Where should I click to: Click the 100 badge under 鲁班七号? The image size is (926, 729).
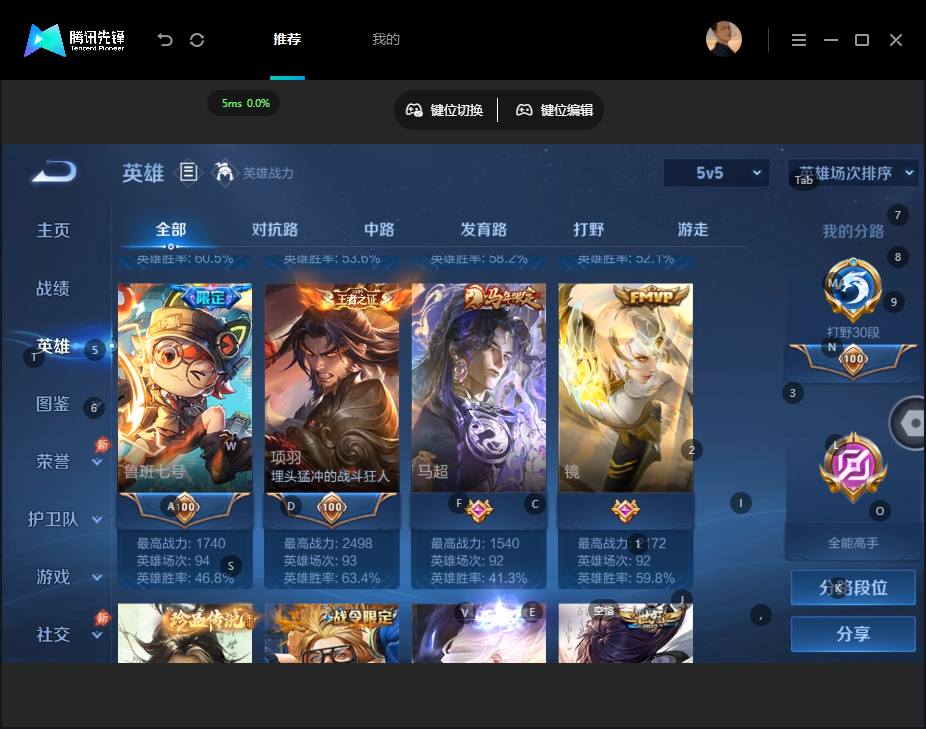click(185, 507)
